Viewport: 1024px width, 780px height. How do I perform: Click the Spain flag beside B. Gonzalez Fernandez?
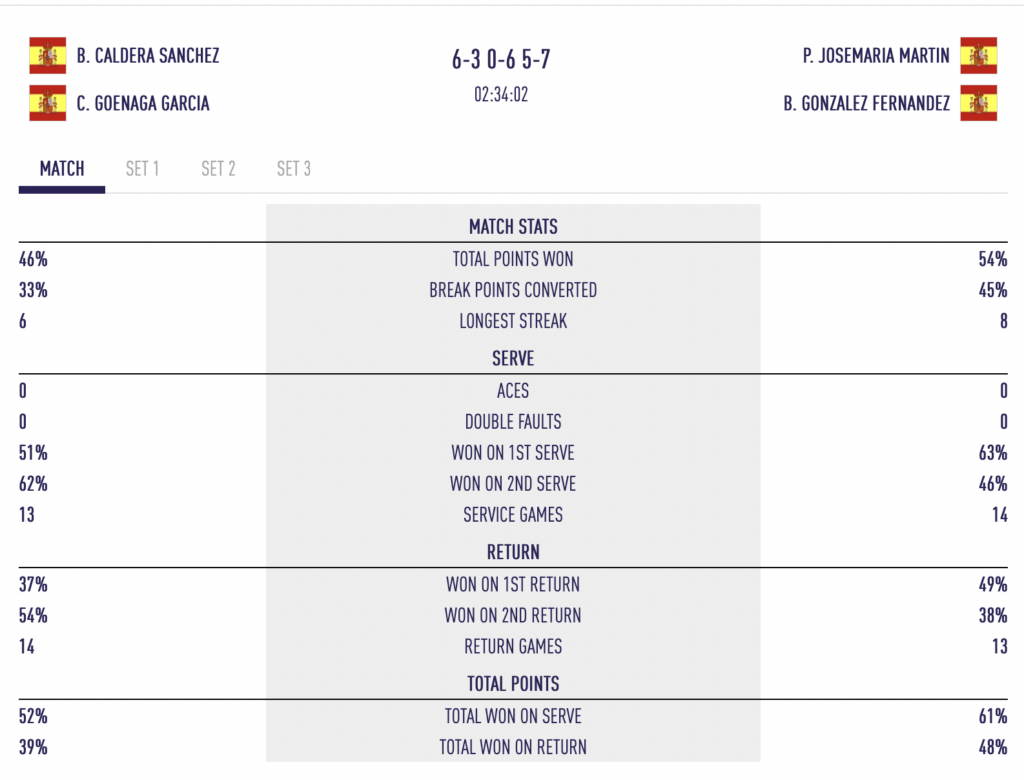click(x=978, y=103)
